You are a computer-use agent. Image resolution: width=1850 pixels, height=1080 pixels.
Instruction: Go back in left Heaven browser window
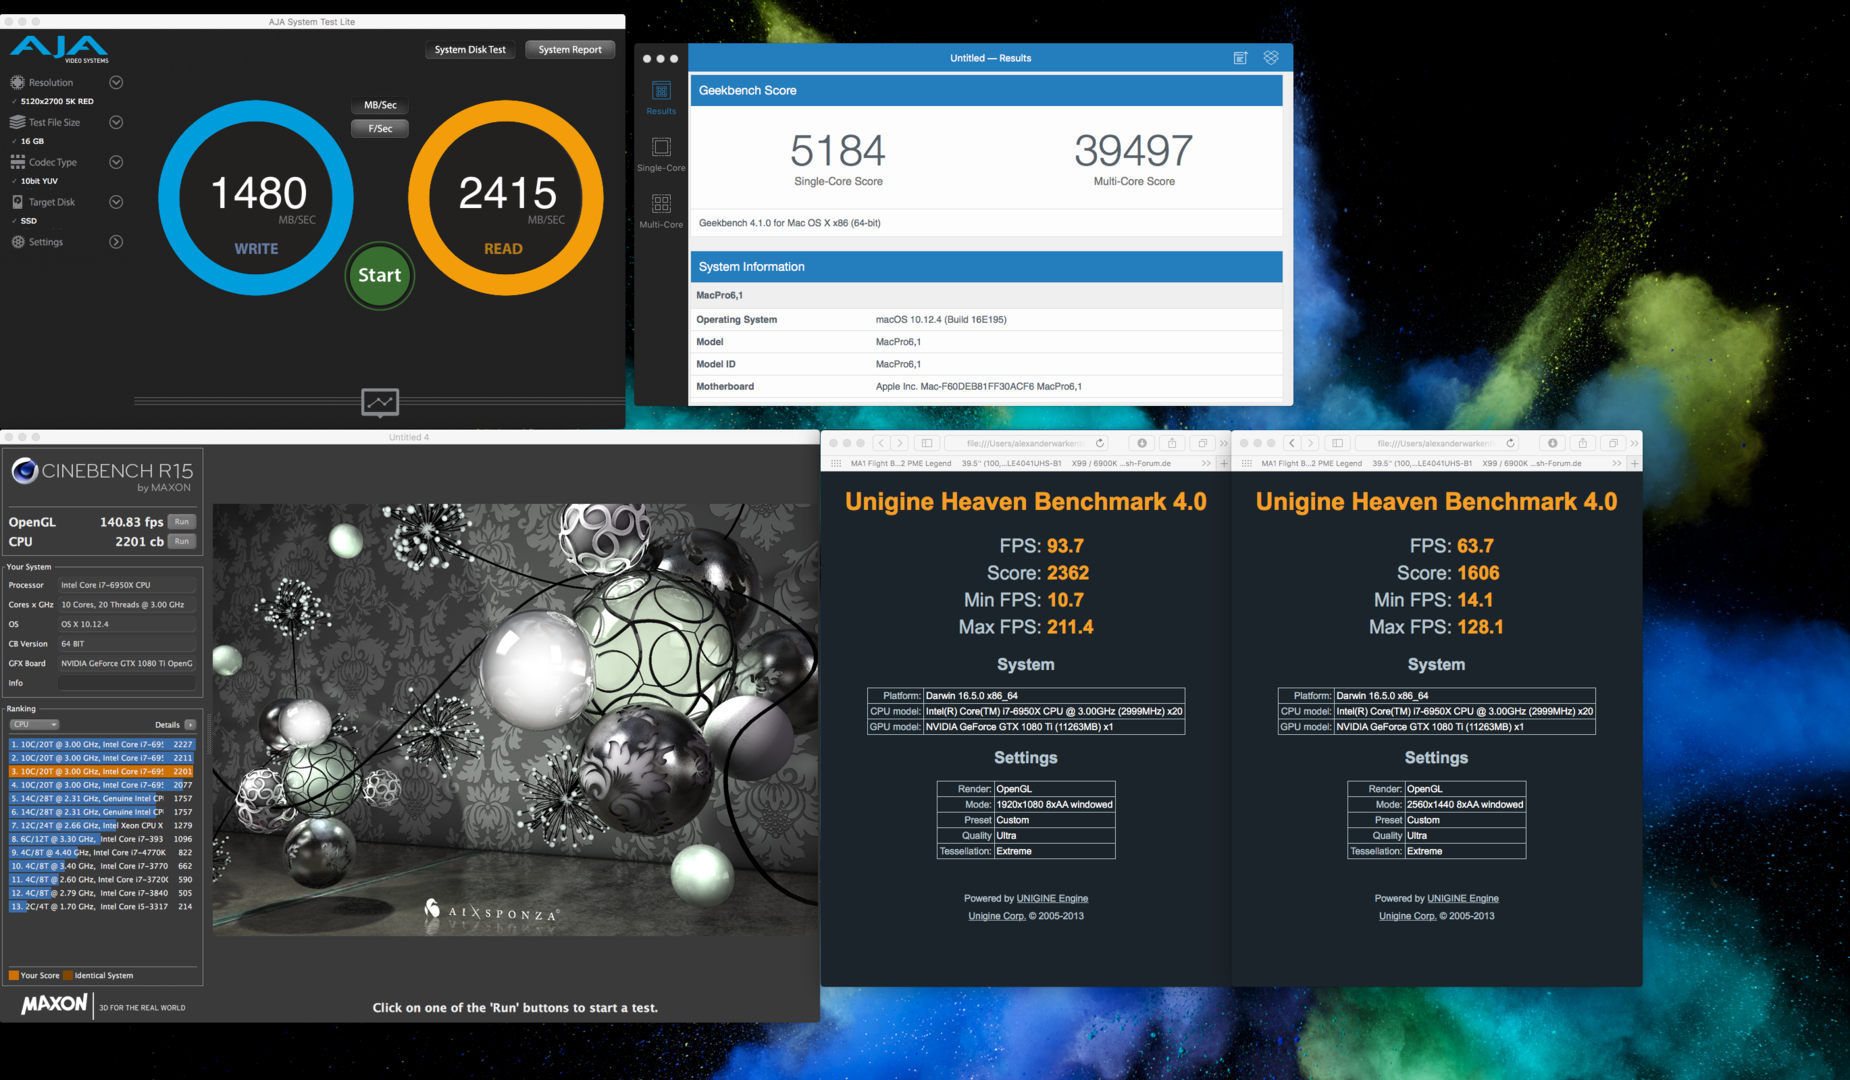click(881, 443)
